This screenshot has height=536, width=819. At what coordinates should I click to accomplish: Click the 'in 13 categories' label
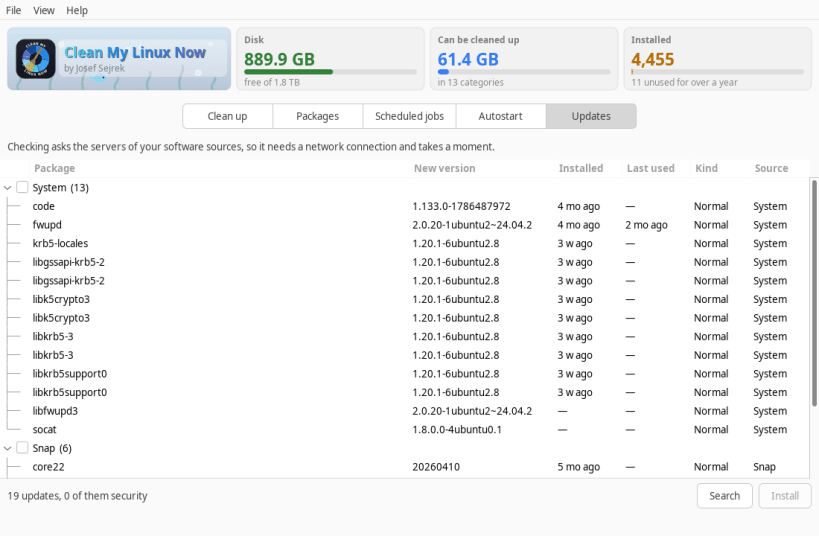[x=471, y=83]
